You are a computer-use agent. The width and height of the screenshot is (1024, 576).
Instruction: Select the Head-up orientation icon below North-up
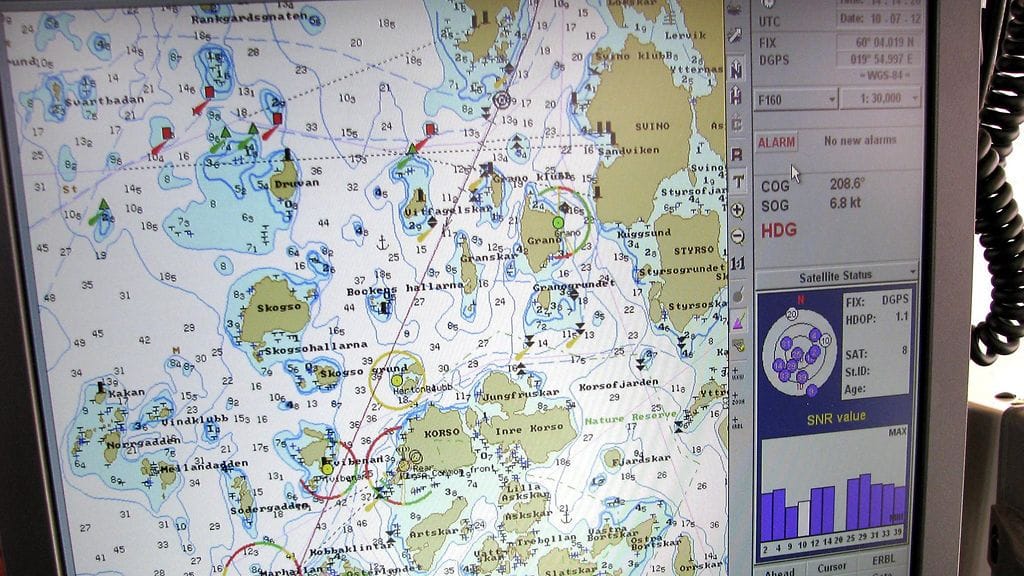click(x=737, y=97)
